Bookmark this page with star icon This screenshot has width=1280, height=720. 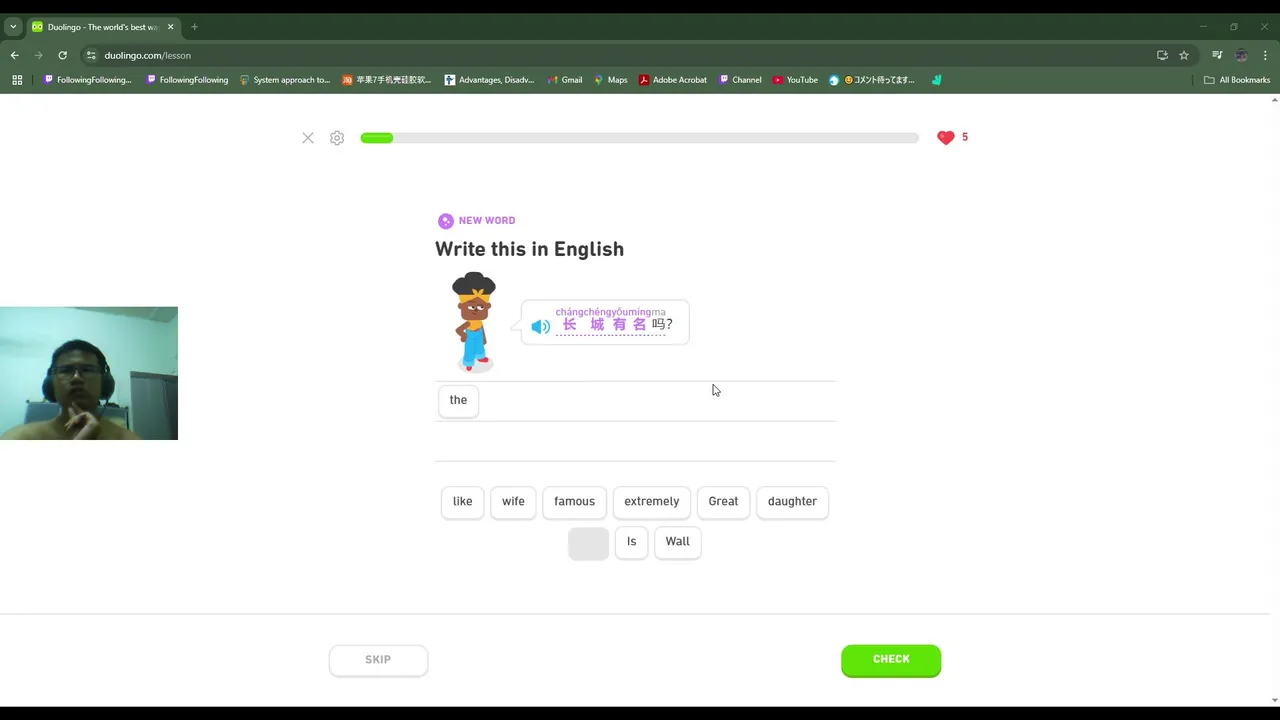pos(1184,55)
